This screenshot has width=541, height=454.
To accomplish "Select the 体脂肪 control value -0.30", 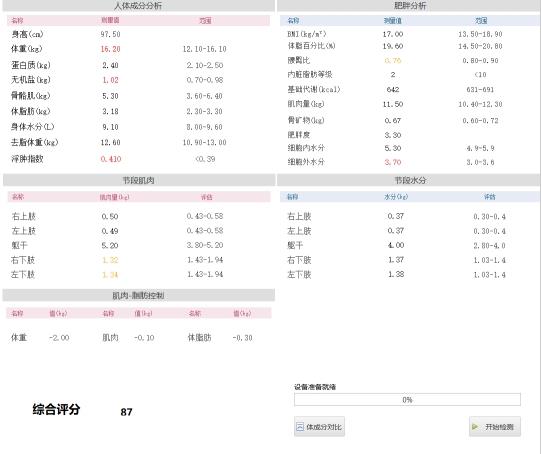I will coord(243,338).
